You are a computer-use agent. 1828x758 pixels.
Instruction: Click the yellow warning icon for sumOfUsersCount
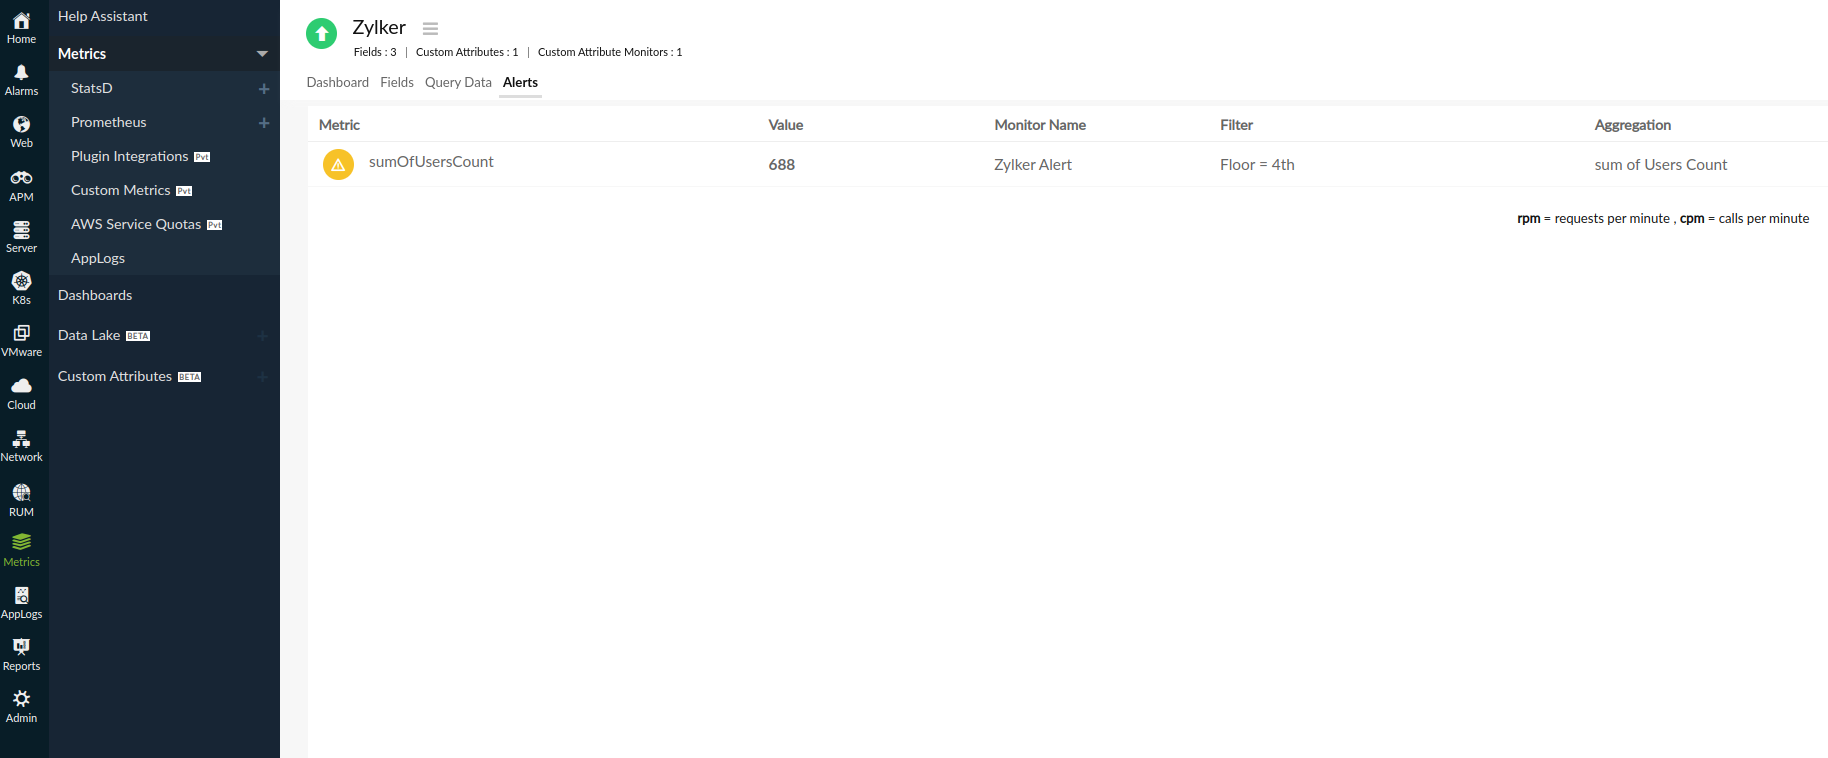(x=338, y=165)
